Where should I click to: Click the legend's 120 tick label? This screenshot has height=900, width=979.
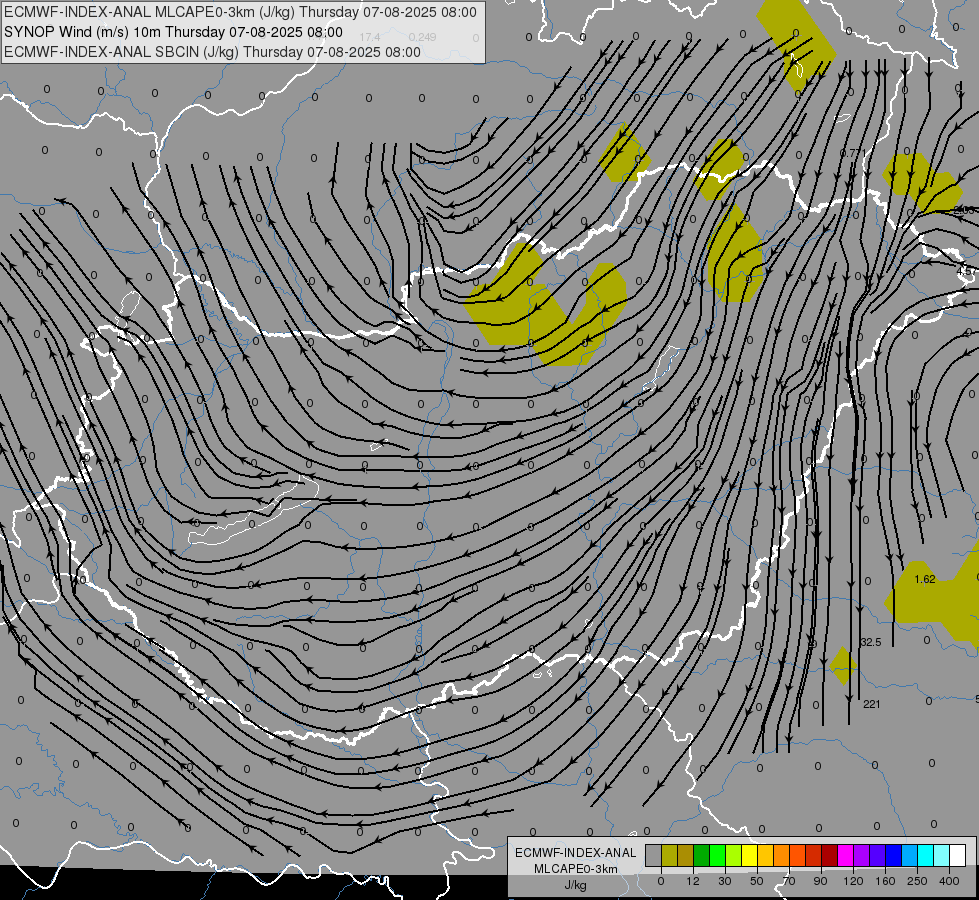coord(853,881)
